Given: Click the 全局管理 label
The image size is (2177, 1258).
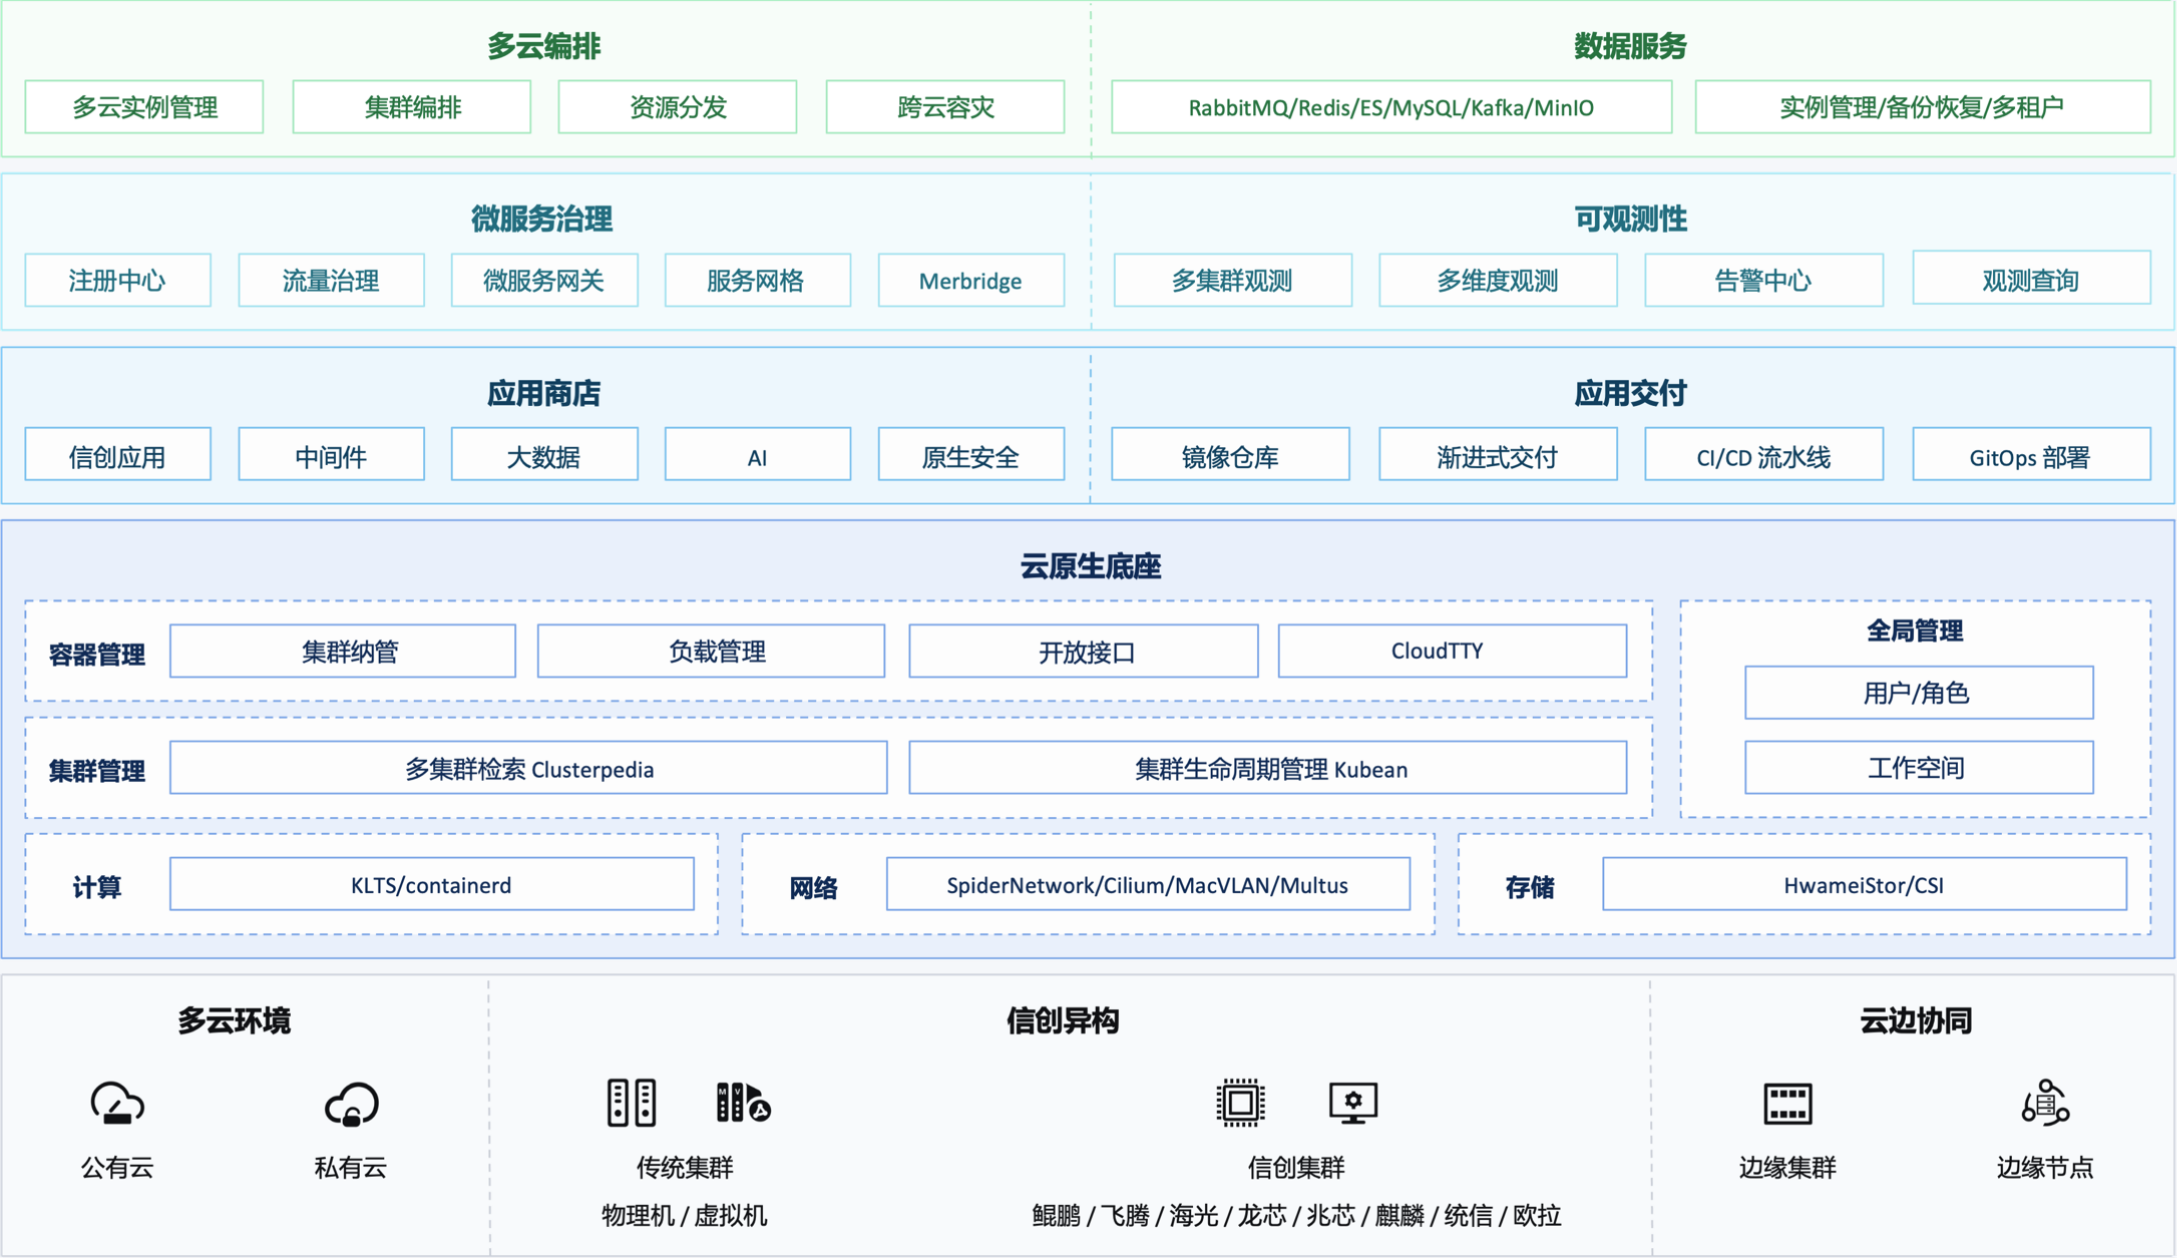Looking at the screenshot, I should tap(1914, 630).
